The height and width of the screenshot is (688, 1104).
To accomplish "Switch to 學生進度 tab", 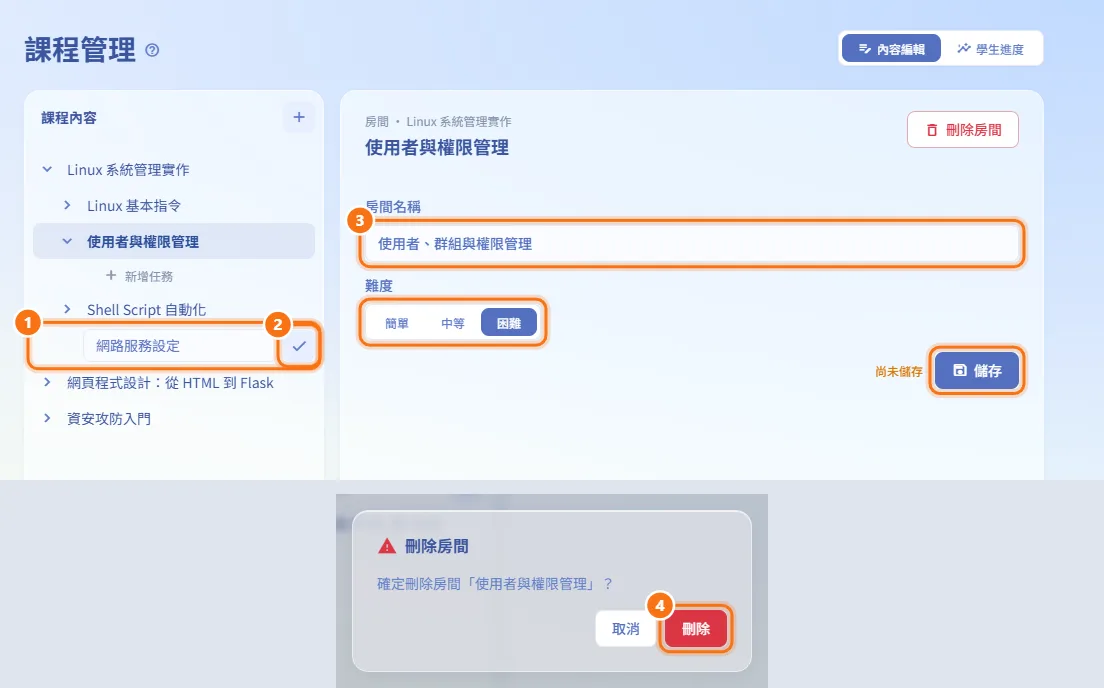I will (991, 49).
